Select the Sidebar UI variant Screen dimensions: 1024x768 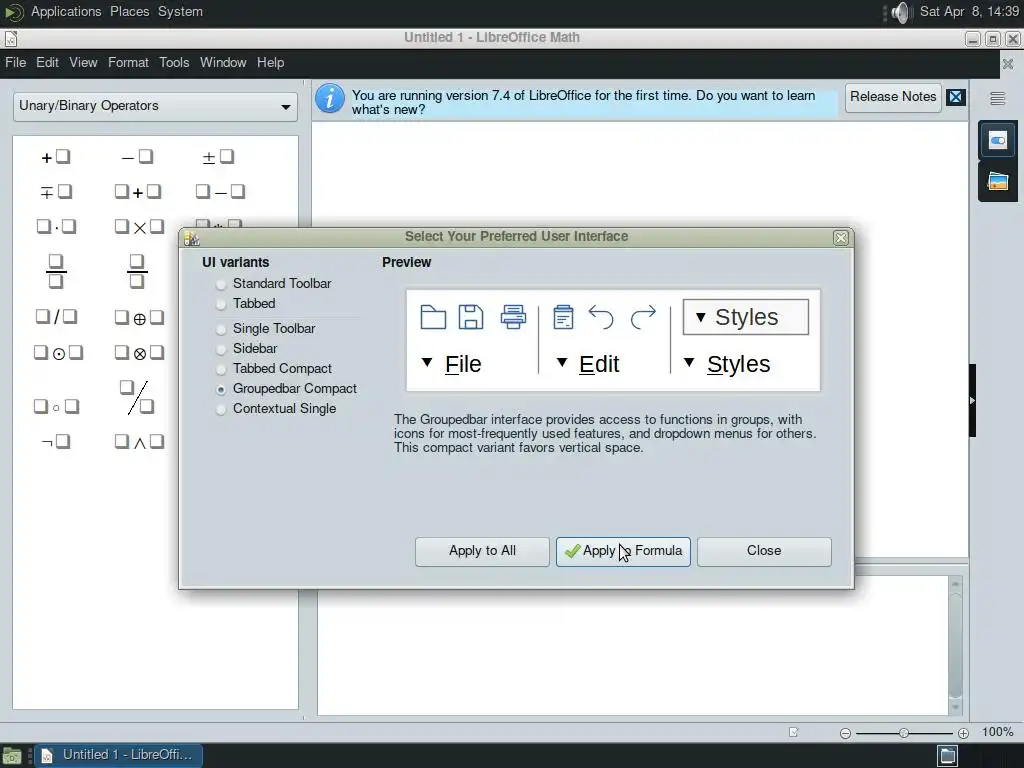point(247,349)
